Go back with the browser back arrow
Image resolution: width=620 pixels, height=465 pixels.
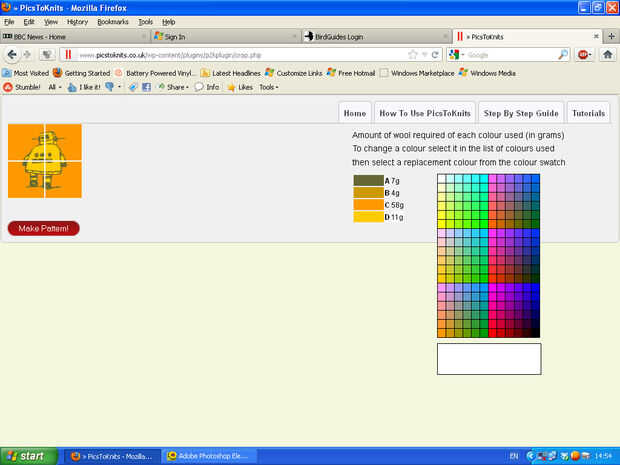[12, 55]
